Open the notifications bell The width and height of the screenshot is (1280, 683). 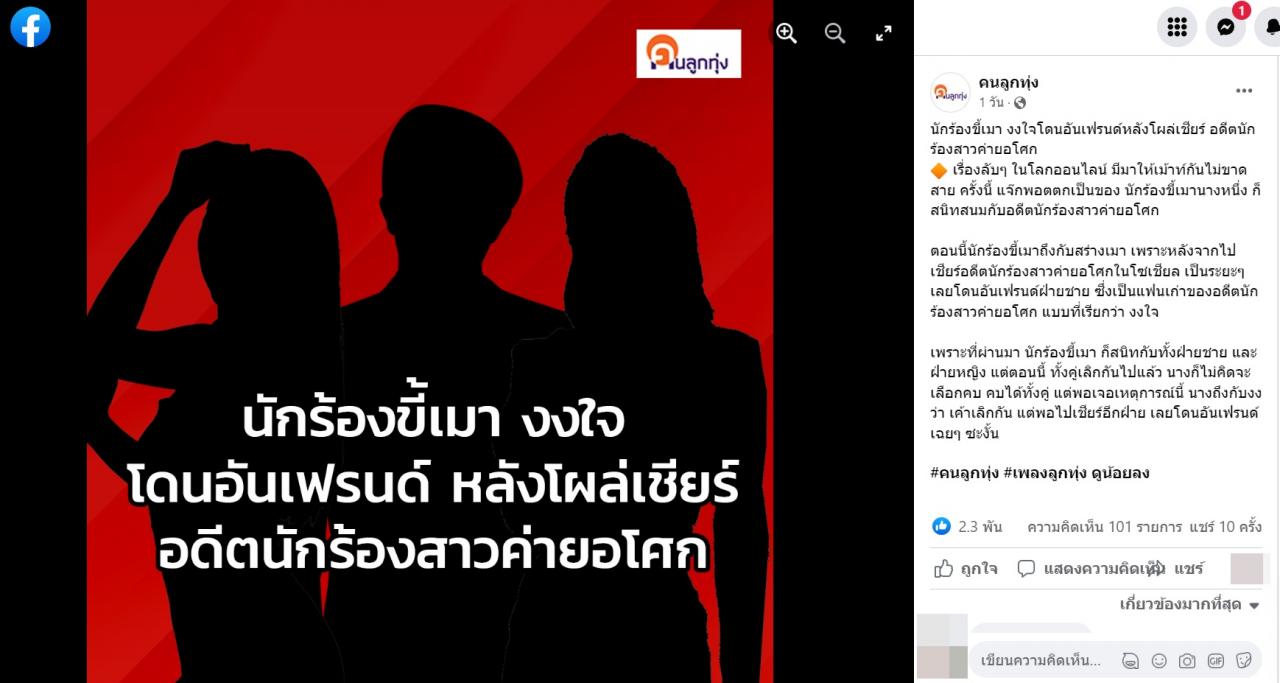tap(1270, 27)
